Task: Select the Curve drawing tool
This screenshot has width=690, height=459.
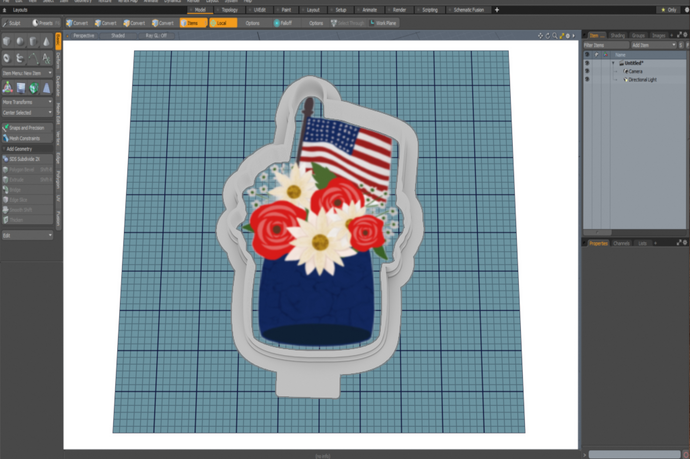Action: click(x=33, y=58)
